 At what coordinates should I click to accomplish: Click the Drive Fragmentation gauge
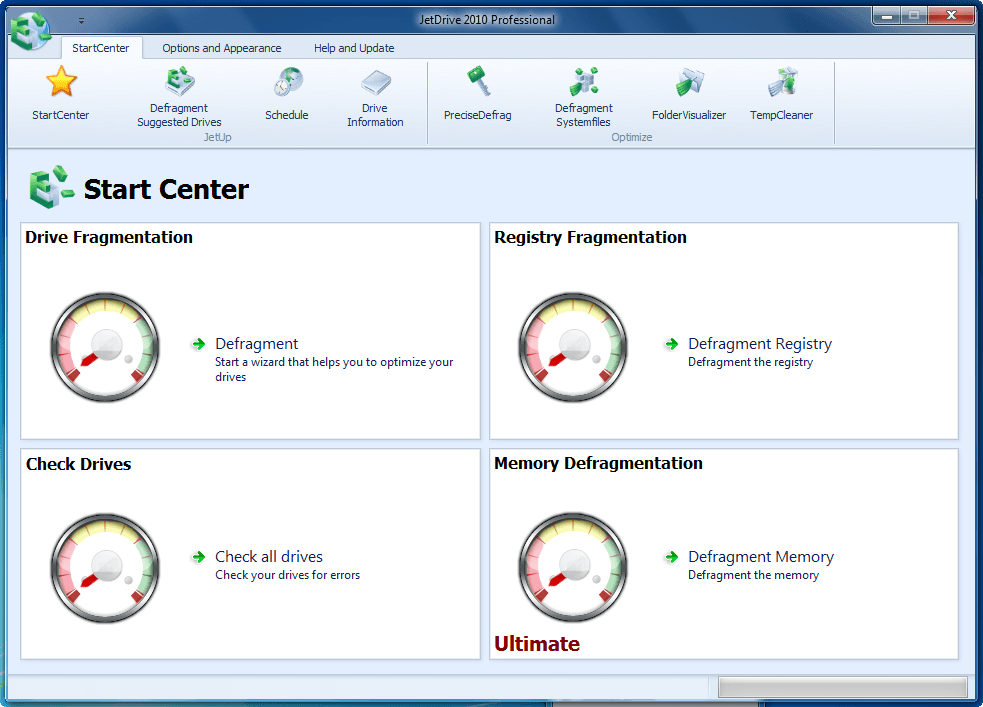pyautogui.click(x=104, y=347)
